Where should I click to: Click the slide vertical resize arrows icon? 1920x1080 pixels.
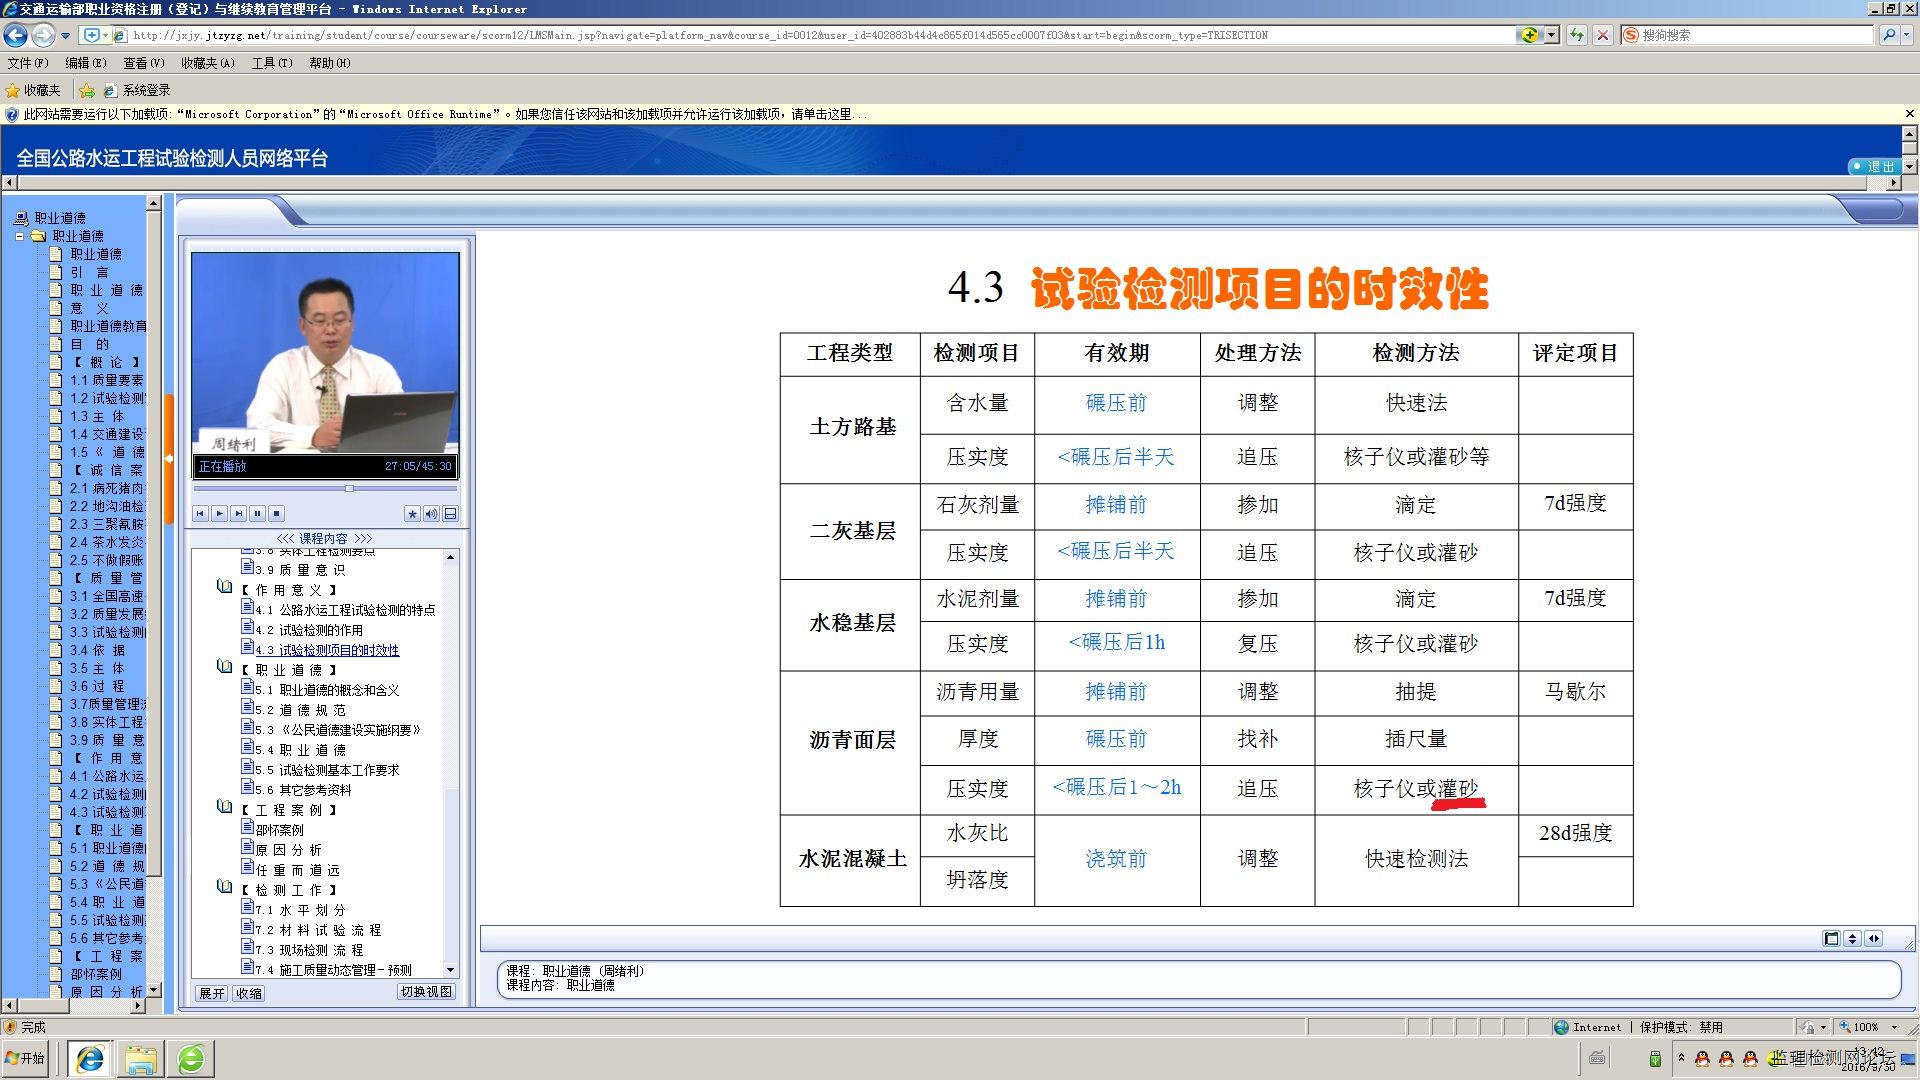[1852, 938]
